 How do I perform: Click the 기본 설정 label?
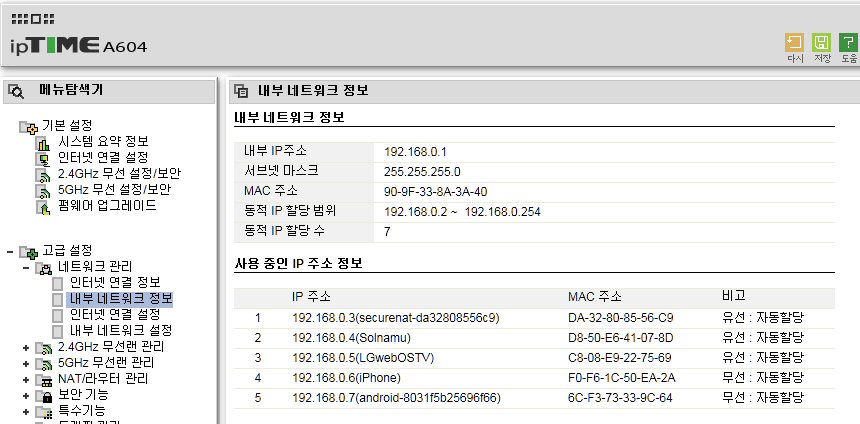(x=67, y=126)
